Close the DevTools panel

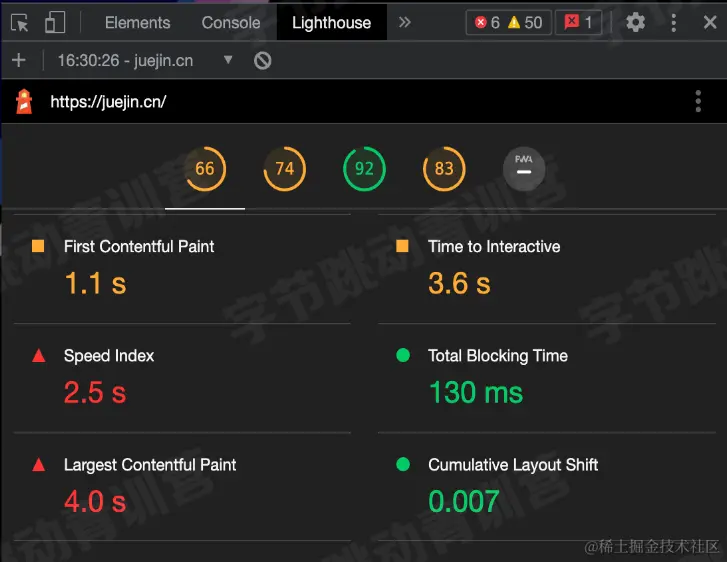[x=710, y=22]
